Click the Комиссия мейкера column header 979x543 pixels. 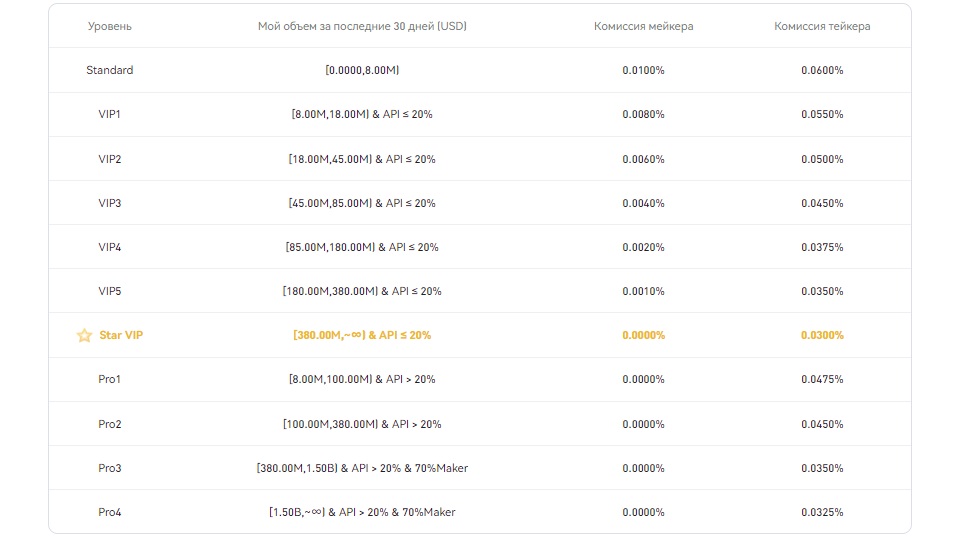643,27
